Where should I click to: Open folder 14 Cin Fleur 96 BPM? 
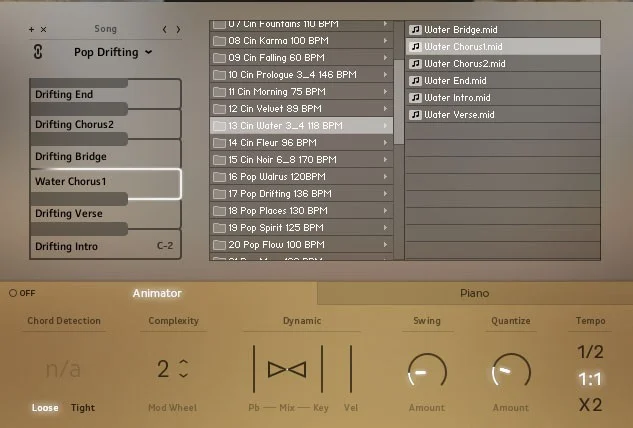coord(301,143)
